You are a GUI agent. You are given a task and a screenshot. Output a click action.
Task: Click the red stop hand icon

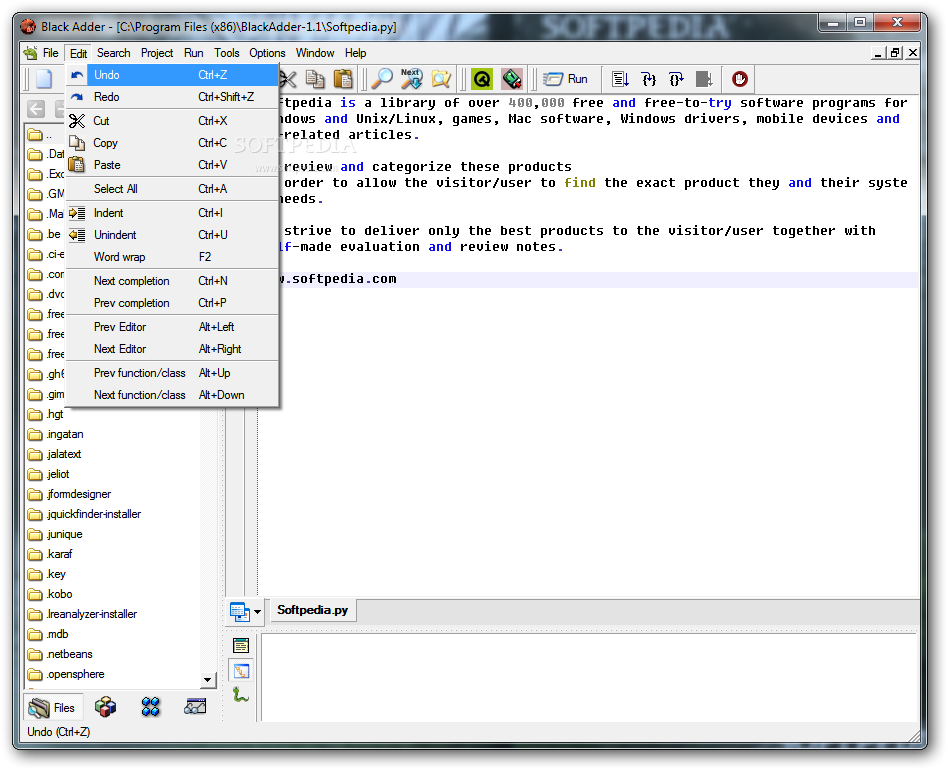coord(739,79)
